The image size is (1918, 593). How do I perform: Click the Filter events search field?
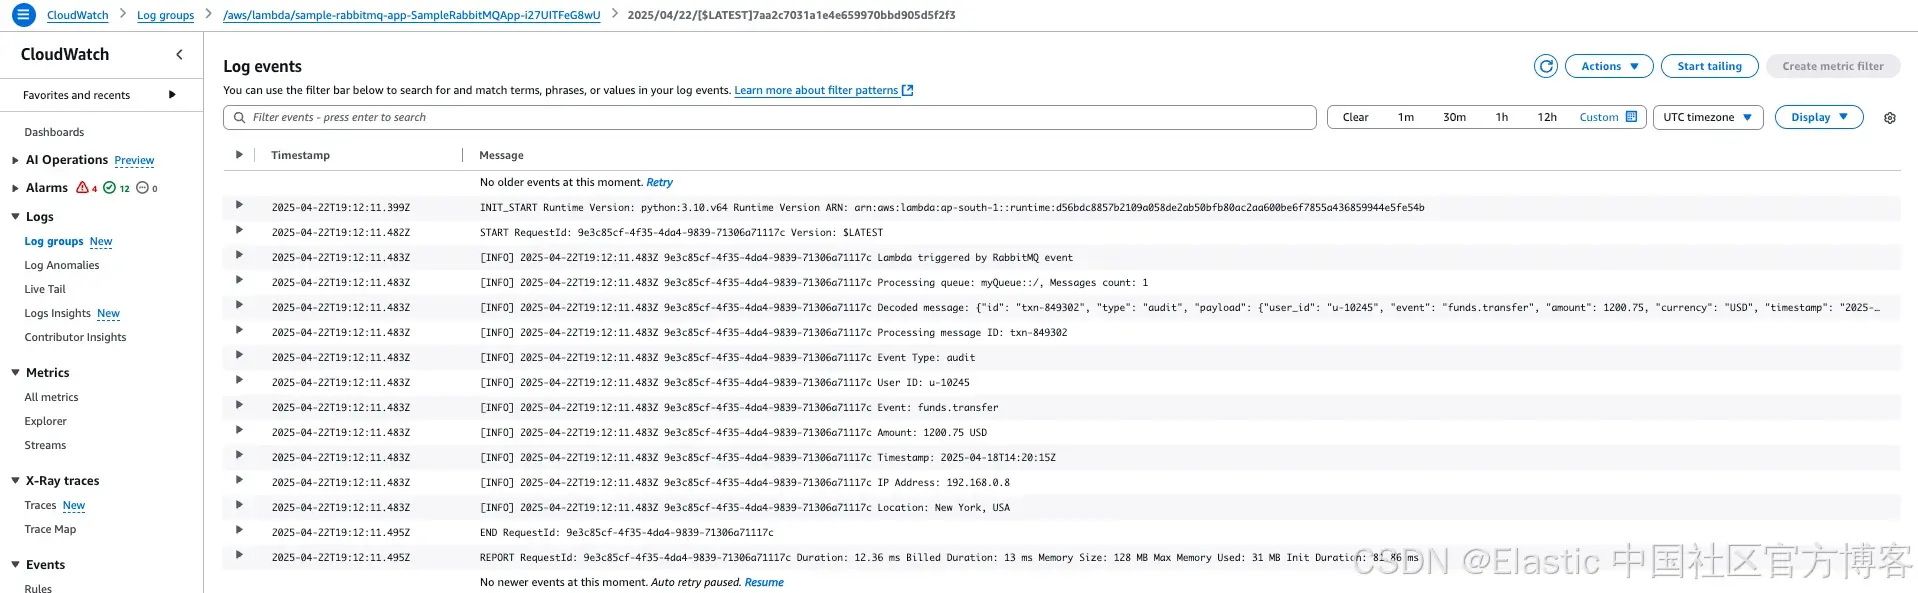point(769,117)
